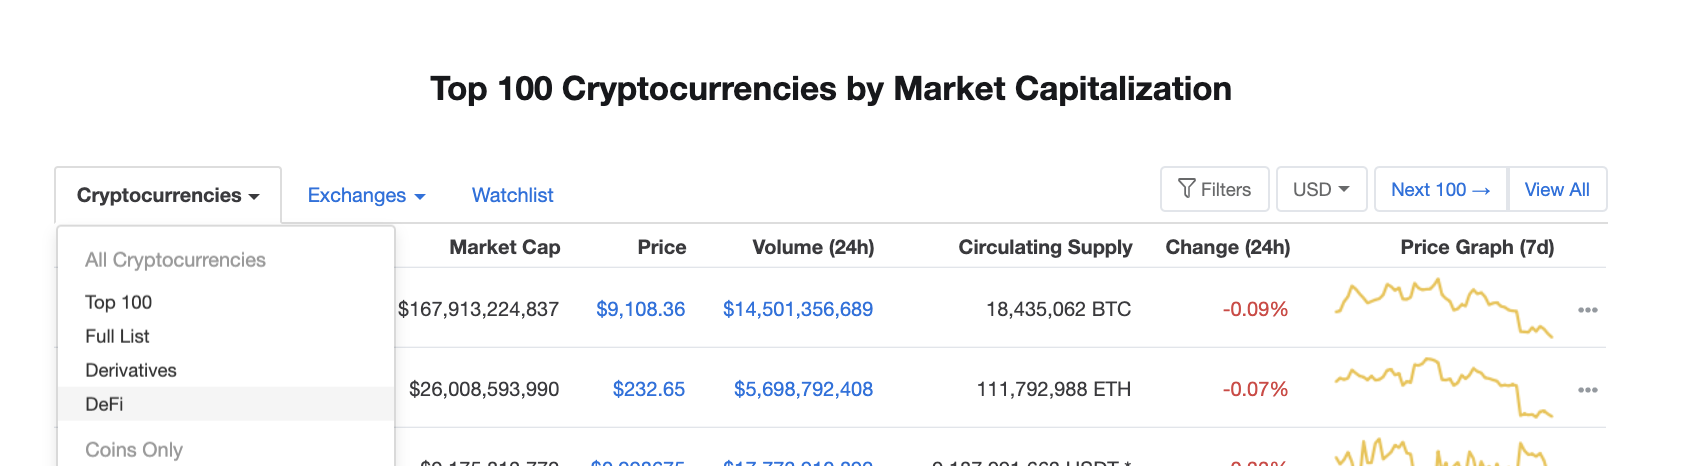Open Ethereum row three-dot options menu
1706x466 pixels.
1587,390
